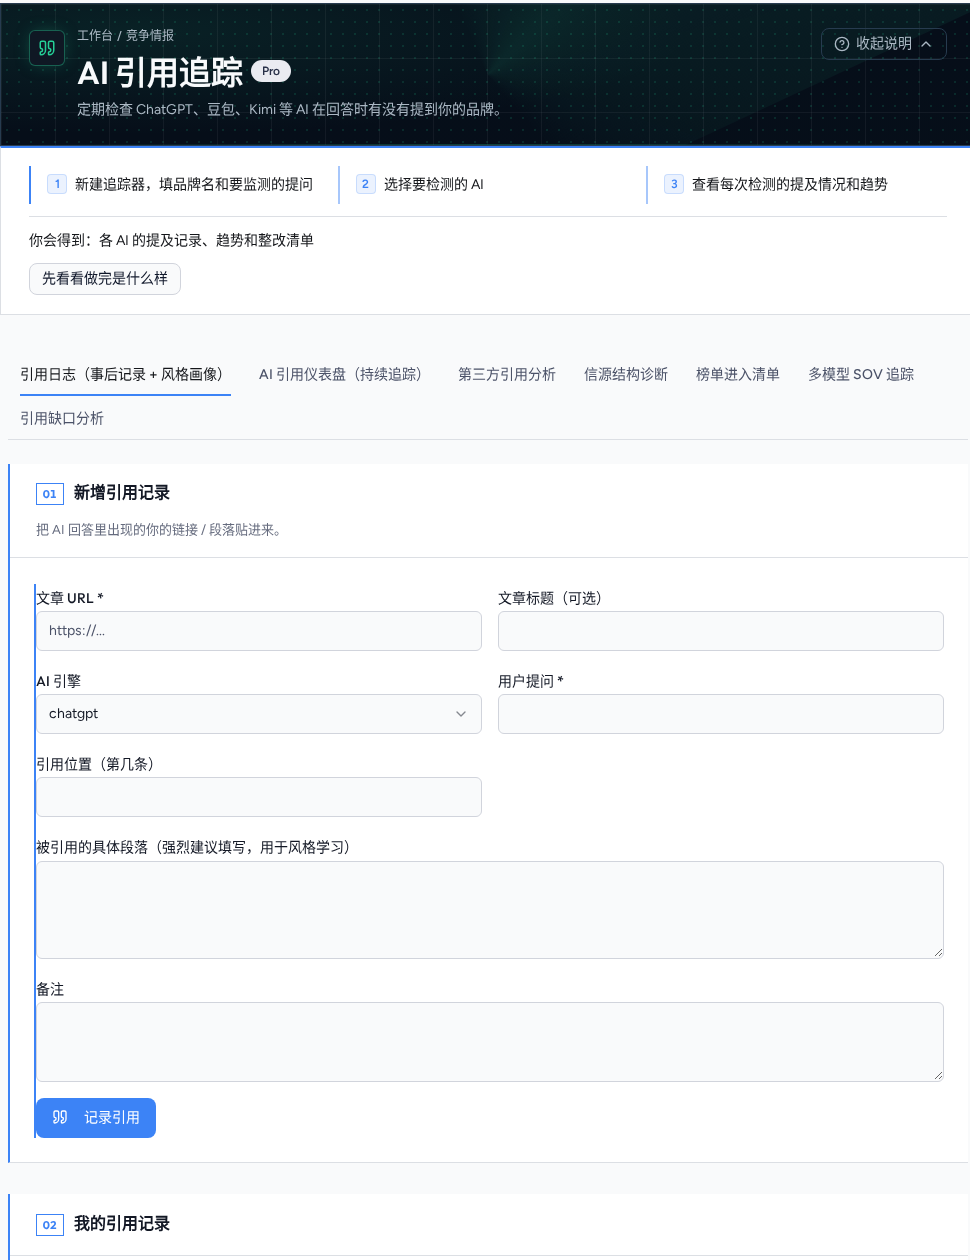This screenshot has width=970, height=1260.
Task: Click the 被引用的具体段落 text area
Action: (x=490, y=910)
